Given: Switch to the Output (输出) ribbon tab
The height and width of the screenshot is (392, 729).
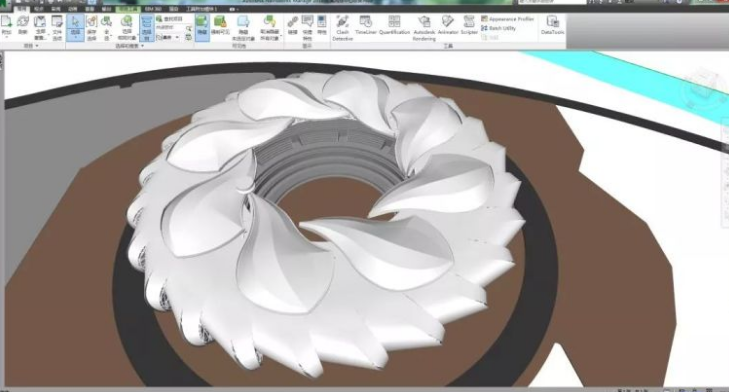Looking at the screenshot, I should click(x=106, y=9).
